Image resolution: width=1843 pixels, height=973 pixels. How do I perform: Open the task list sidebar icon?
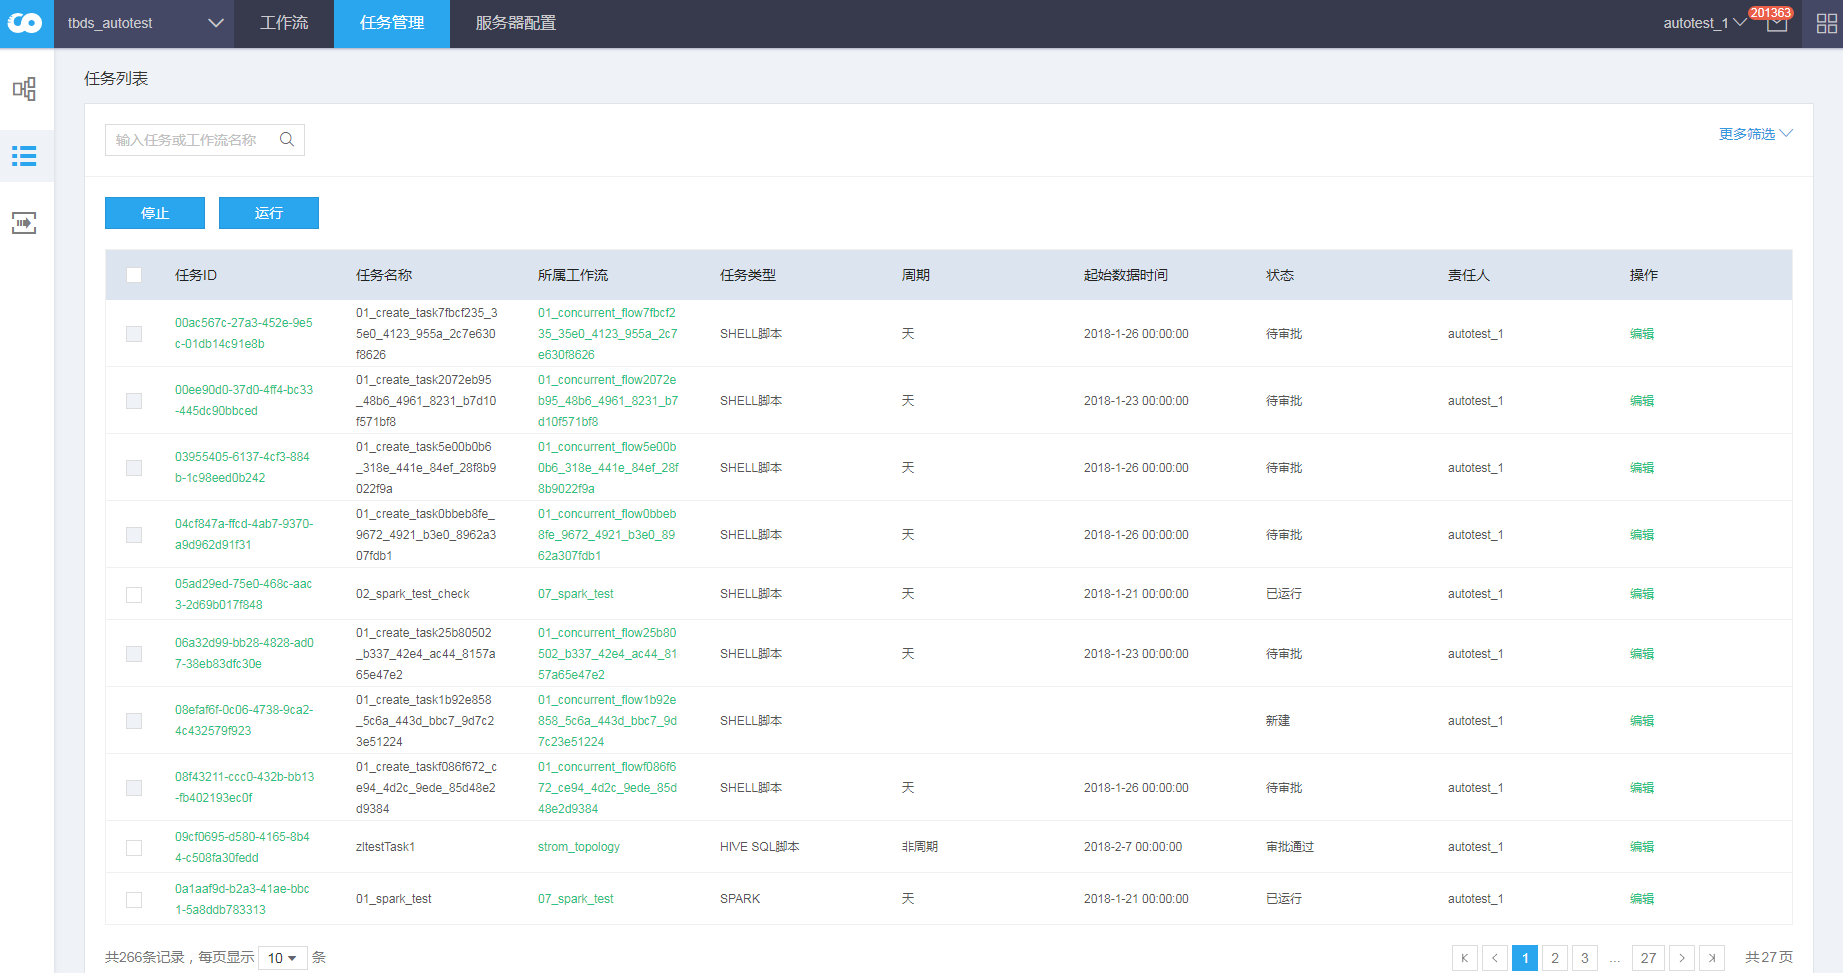click(x=25, y=156)
